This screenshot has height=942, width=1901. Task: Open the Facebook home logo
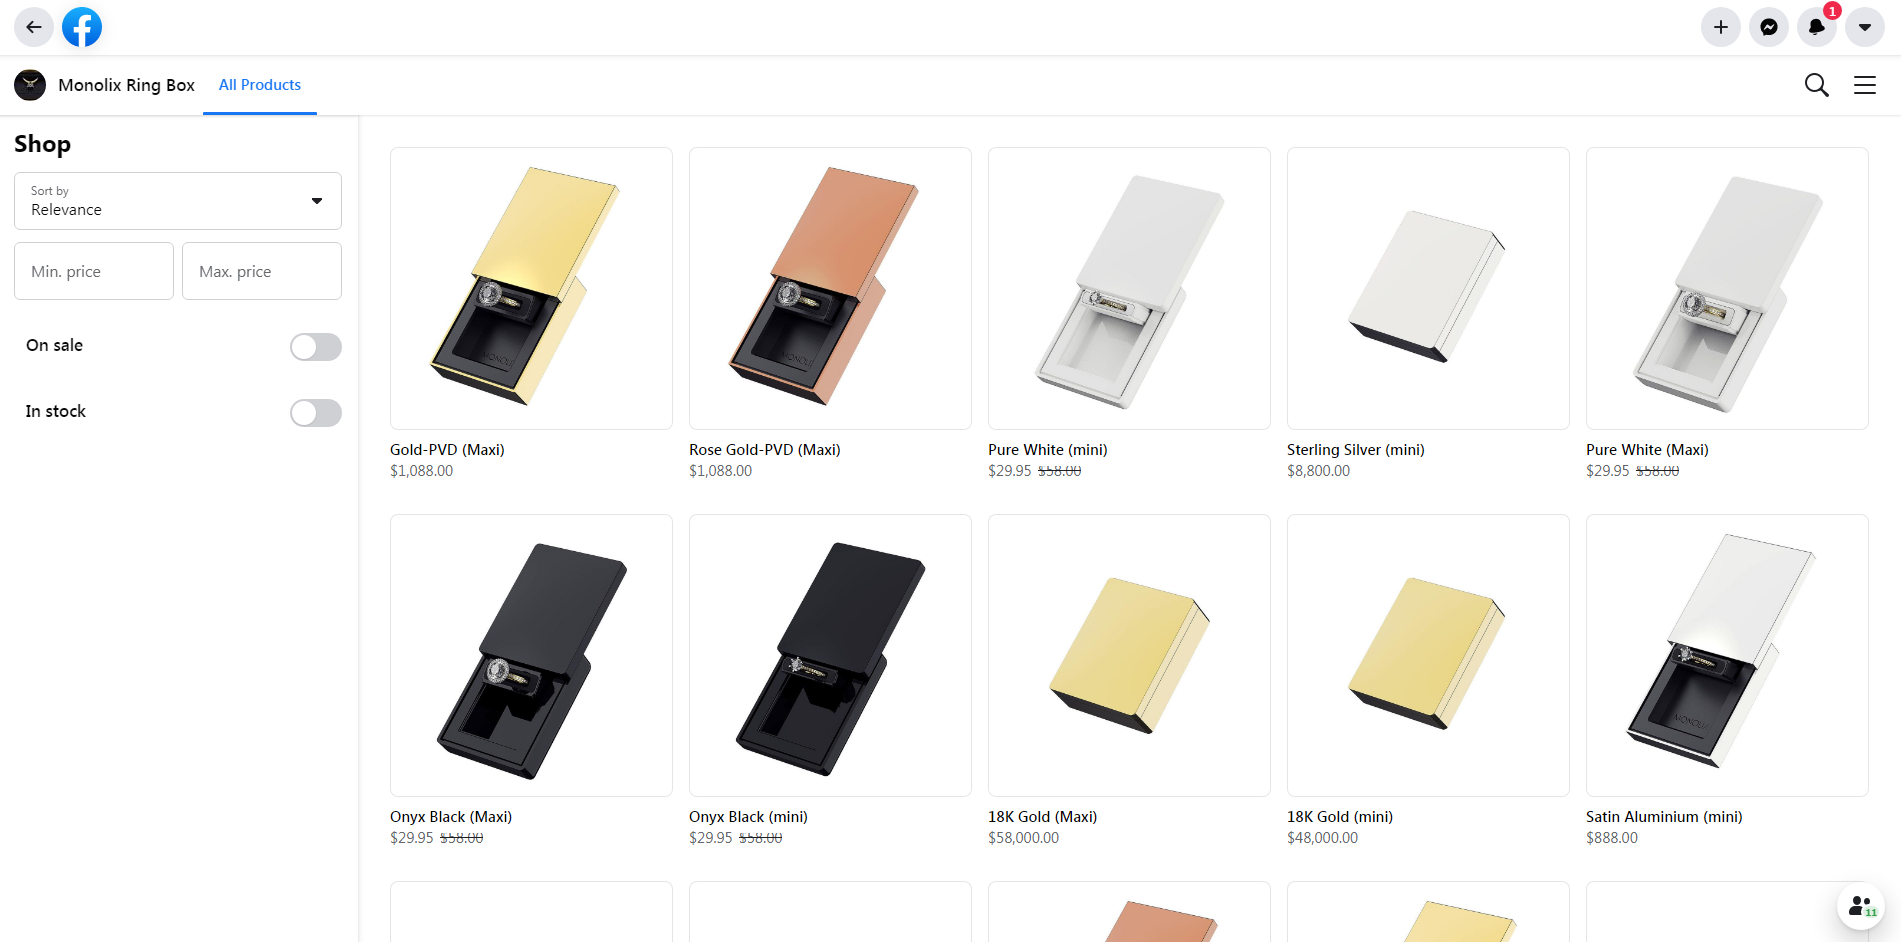pyautogui.click(x=82, y=27)
